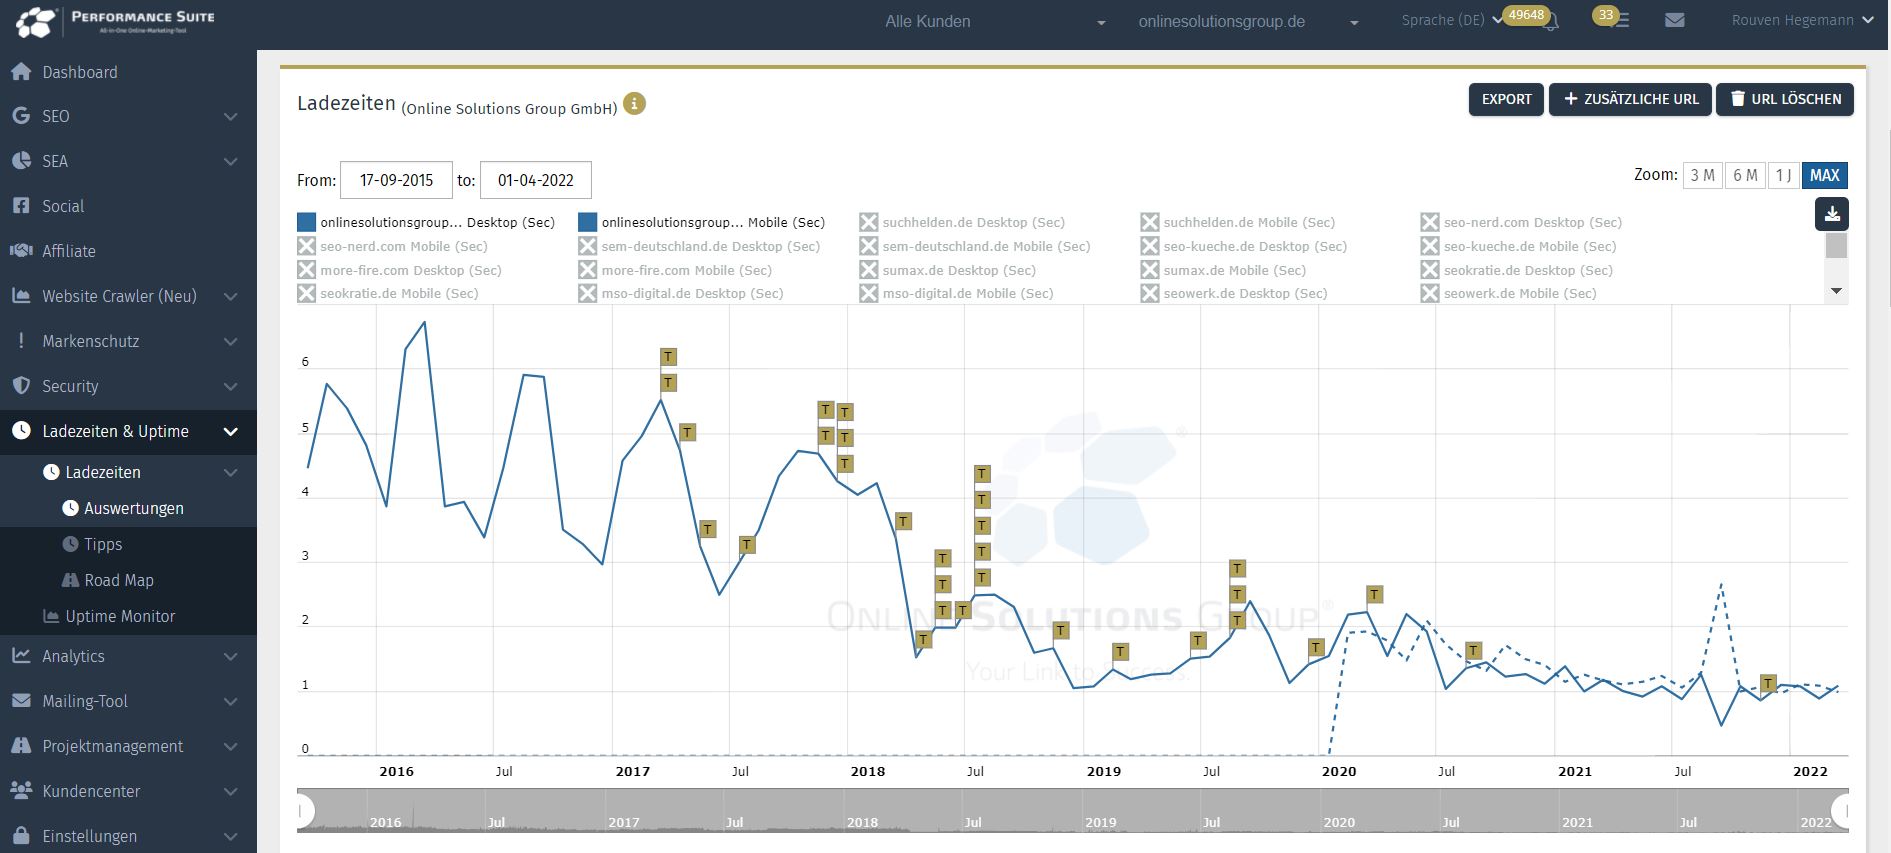This screenshot has height=853, width=1891.
Task: Click the legend scrollbar down arrow
Action: (1836, 291)
